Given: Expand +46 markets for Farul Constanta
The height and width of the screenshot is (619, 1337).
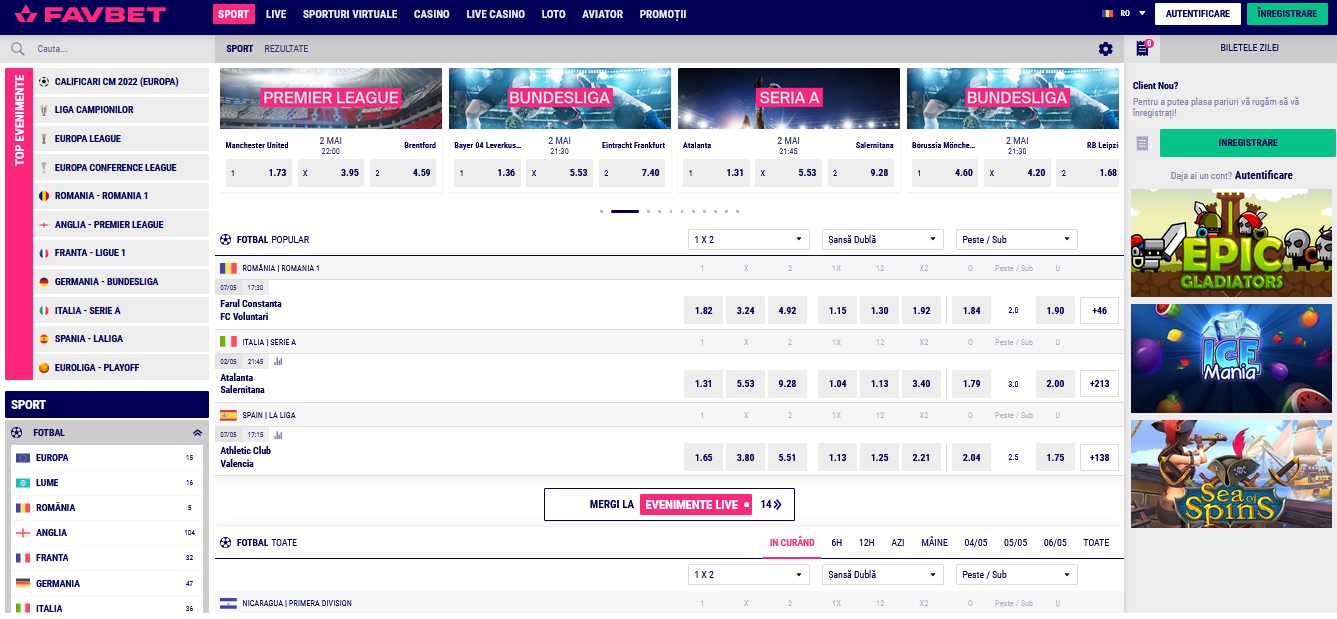Looking at the screenshot, I should click(1099, 311).
